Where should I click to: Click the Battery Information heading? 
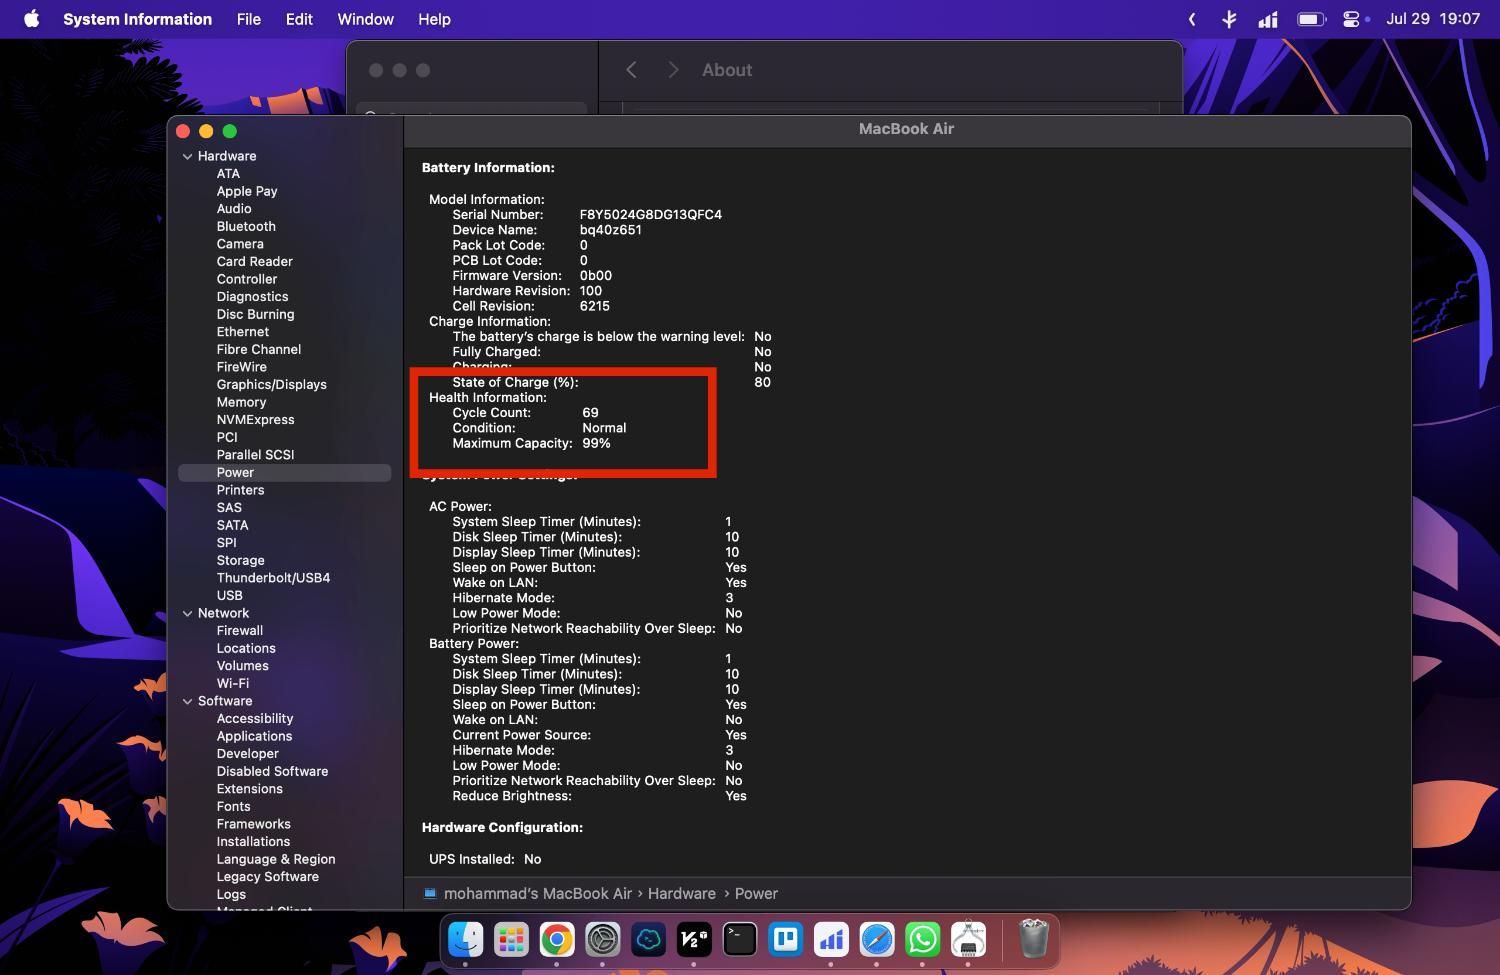[488, 167]
